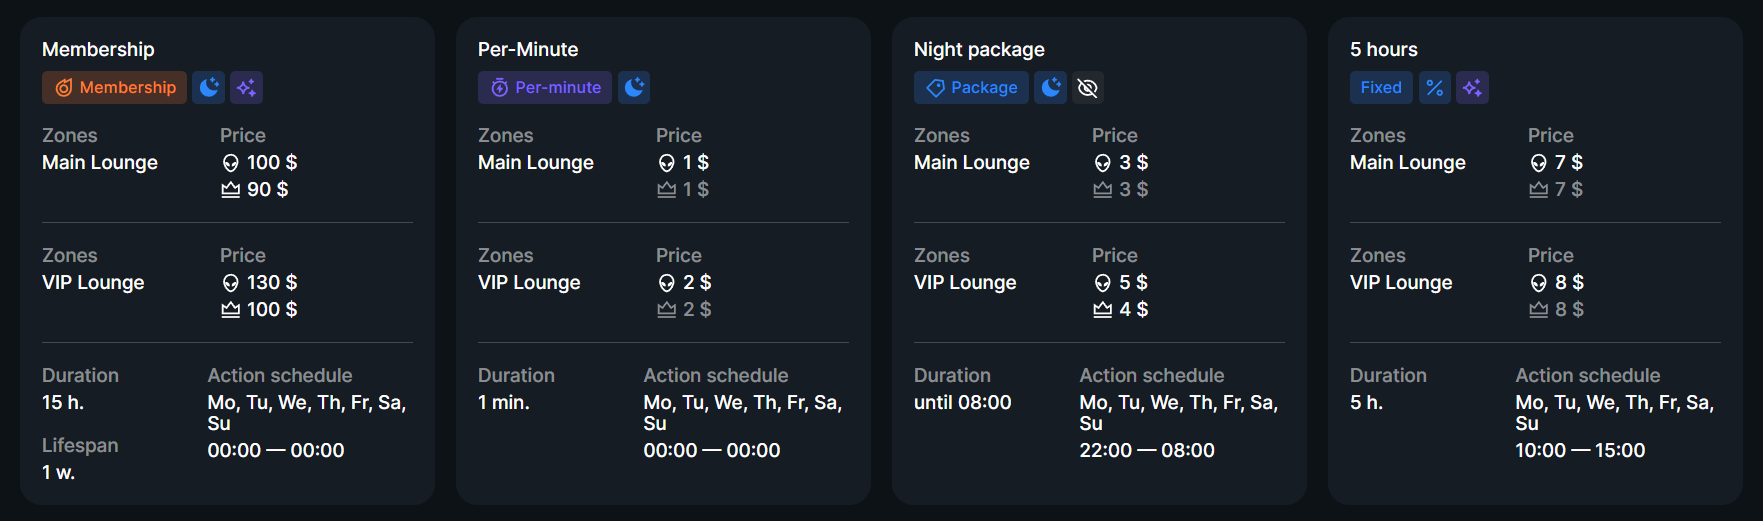Click guest icon beside 5 hours 7 $ price
1763x521 pixels.
point(1538,163)
